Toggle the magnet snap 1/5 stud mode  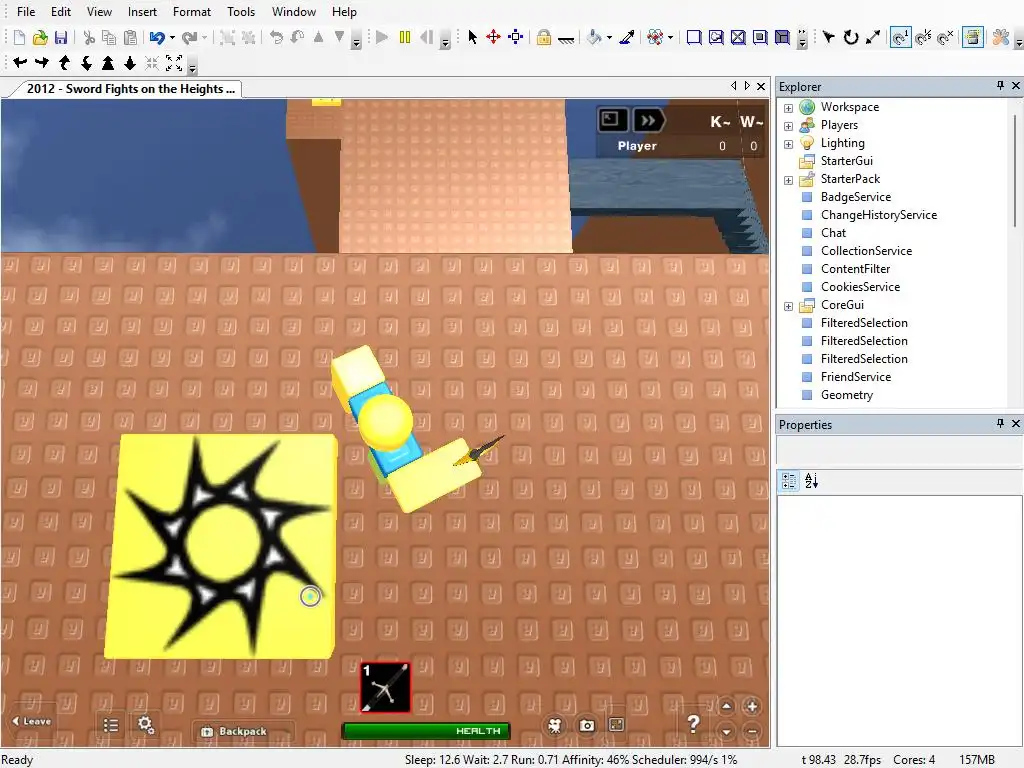[923, 37]
